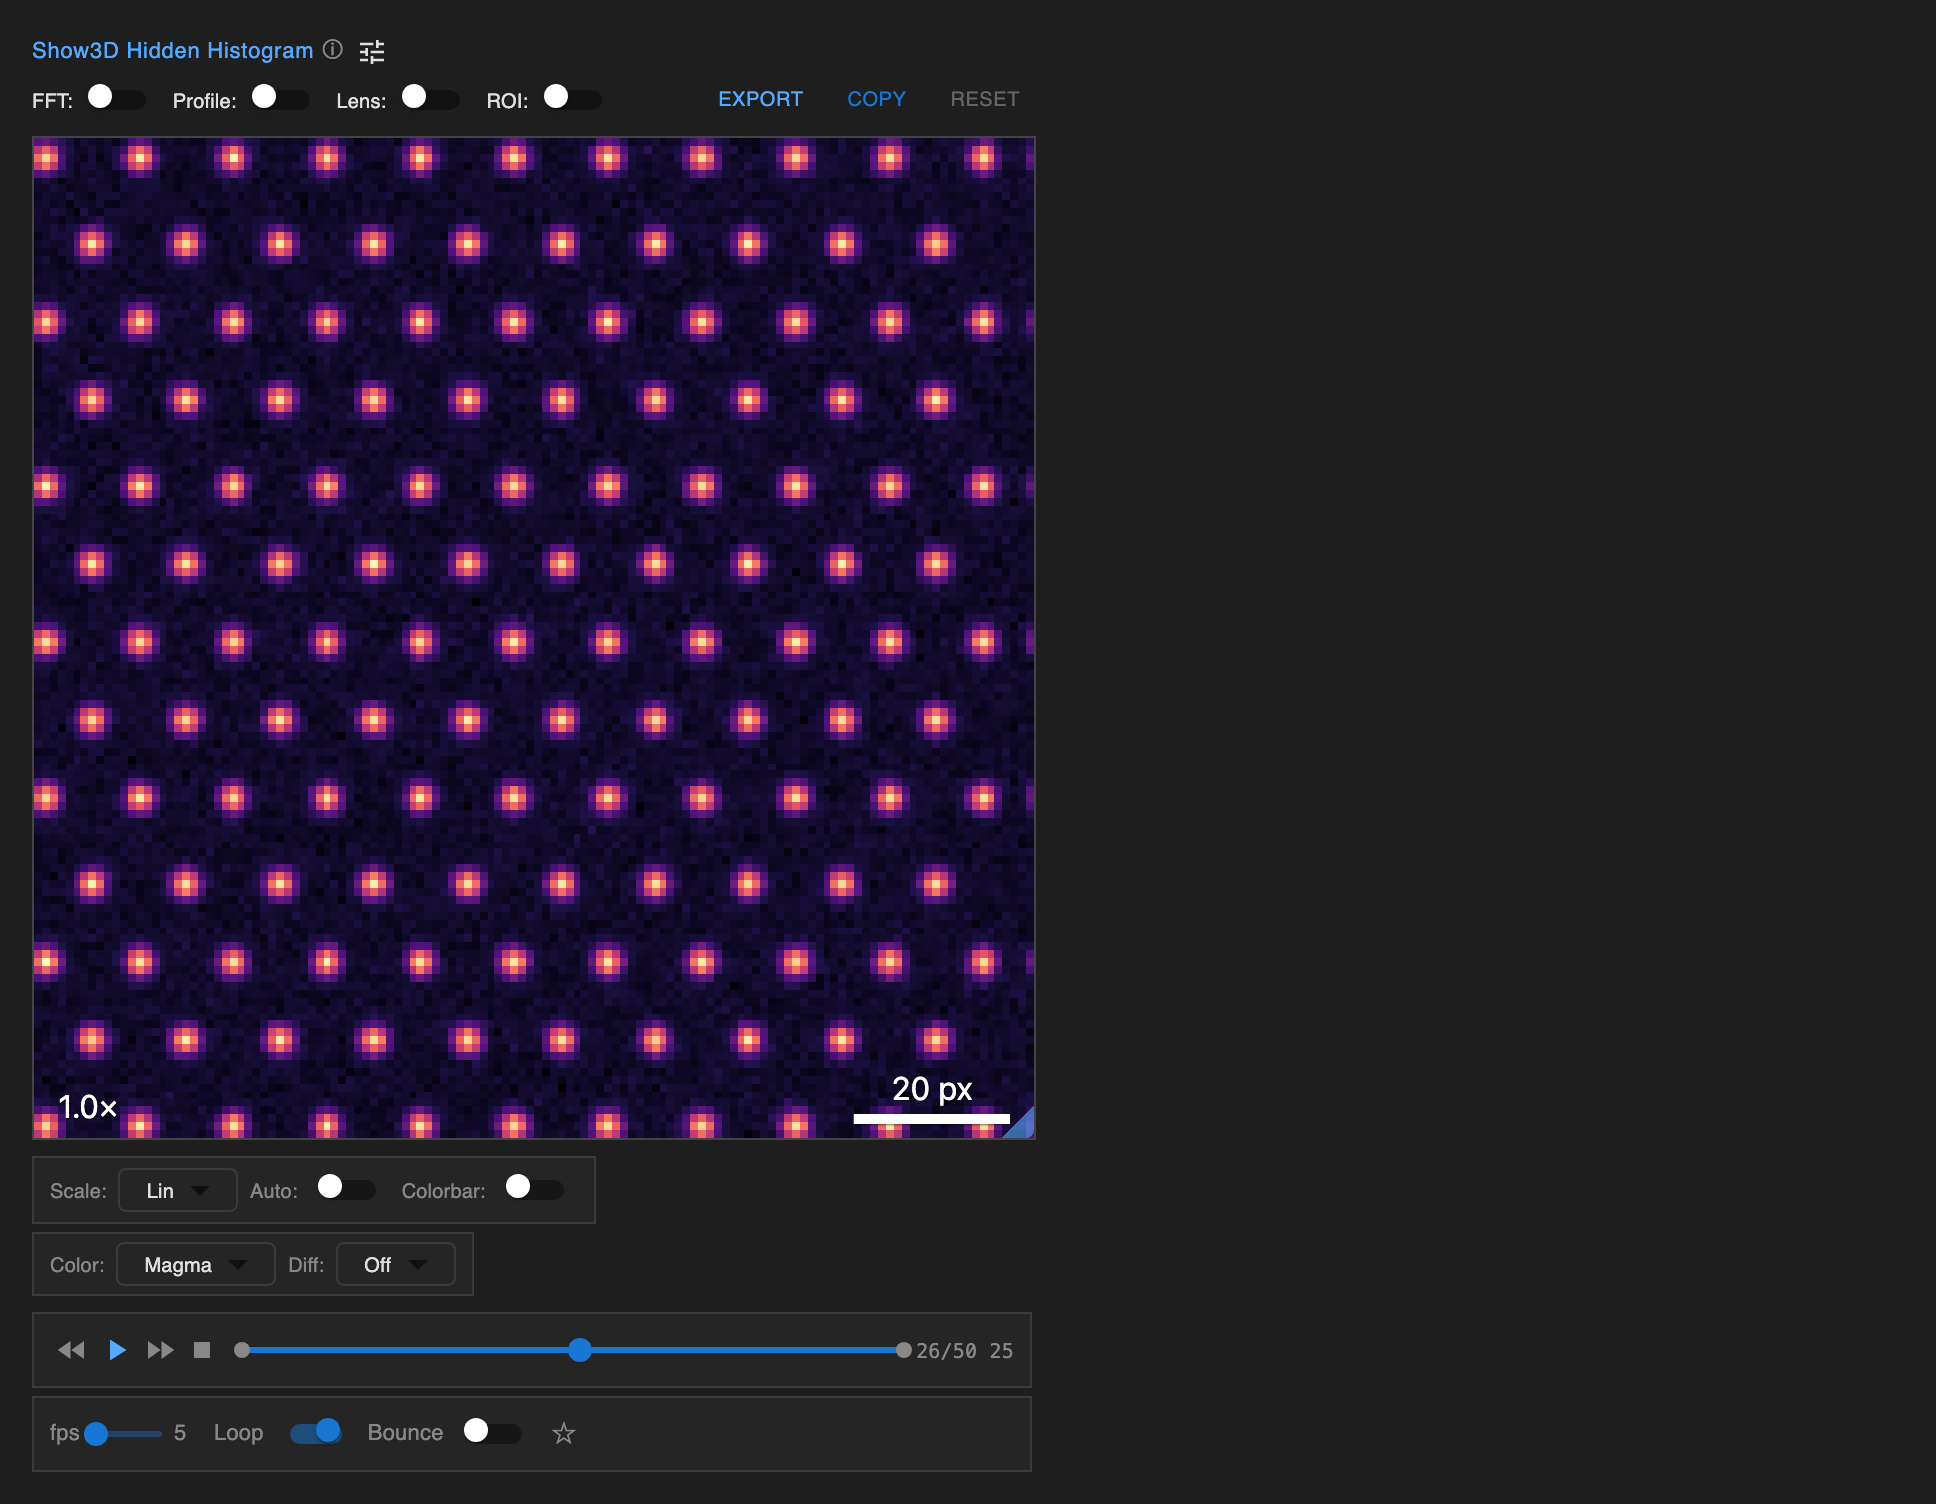Fast-forward to the next frame
This screenshot has width=1936, height=1506.
point(159,1350)
